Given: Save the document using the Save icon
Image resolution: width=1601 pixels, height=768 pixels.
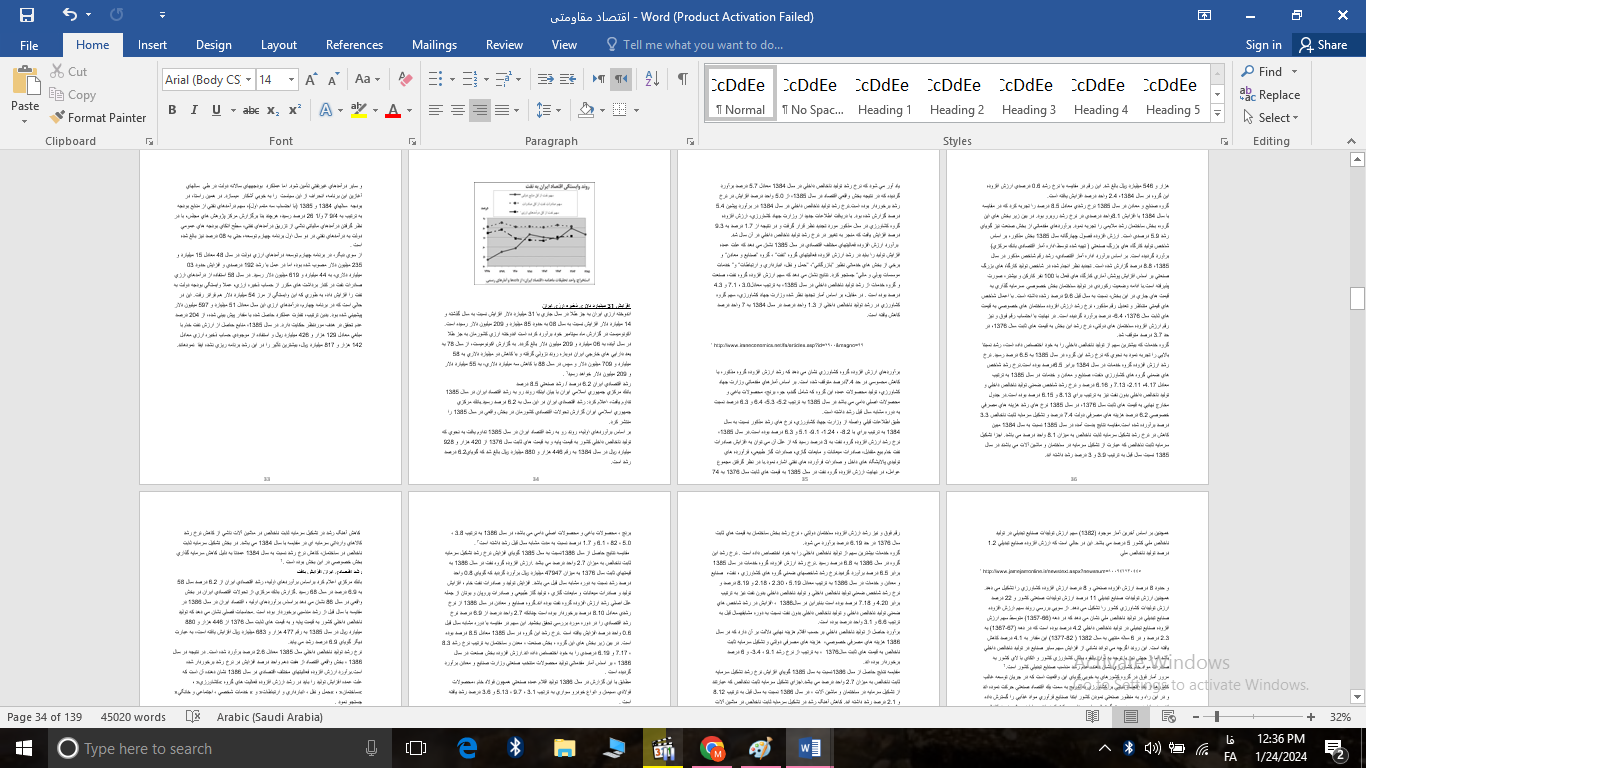Looking at the screenshot, I should pyautogui.click(x=27, y=15).
